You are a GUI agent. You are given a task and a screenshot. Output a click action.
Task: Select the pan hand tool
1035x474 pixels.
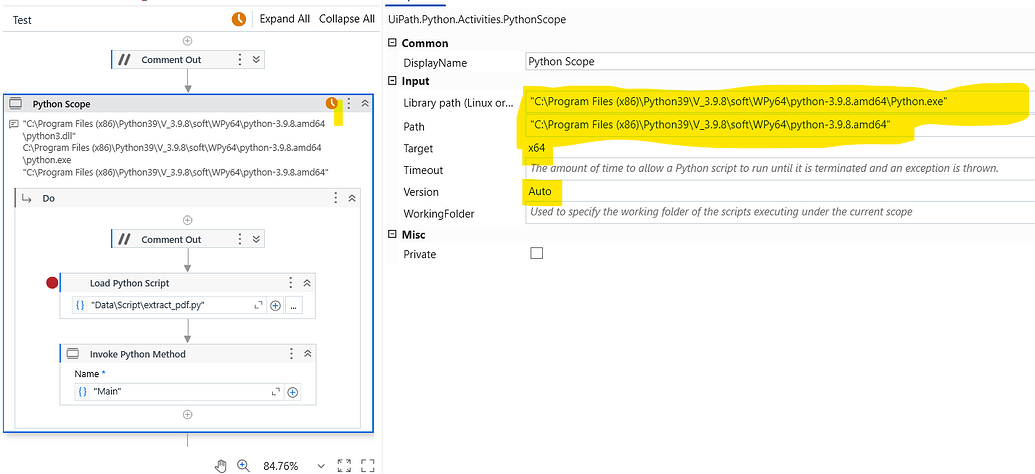(x=223, y=465)
